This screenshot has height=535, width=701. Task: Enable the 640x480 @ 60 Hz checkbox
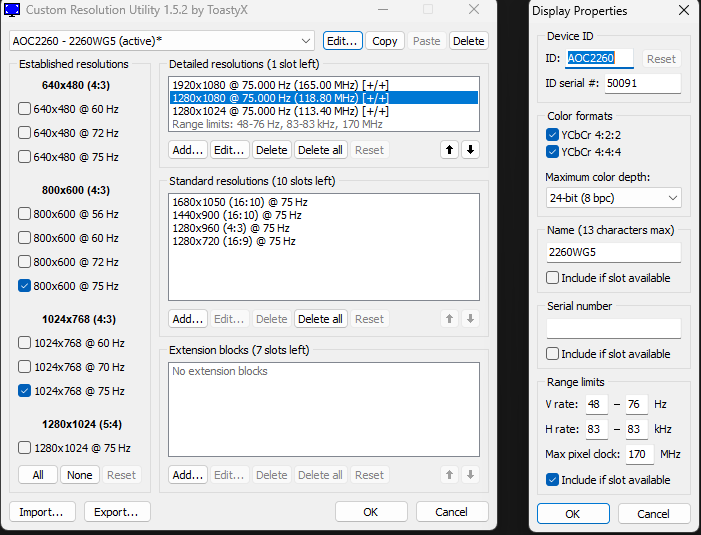25,108
